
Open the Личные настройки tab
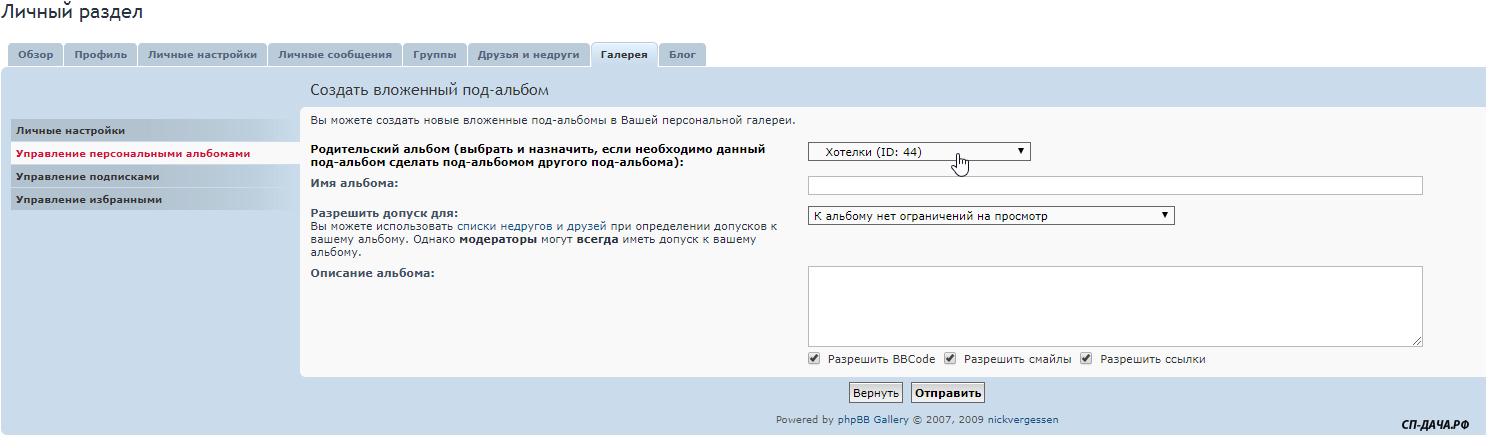pos(202,55)
